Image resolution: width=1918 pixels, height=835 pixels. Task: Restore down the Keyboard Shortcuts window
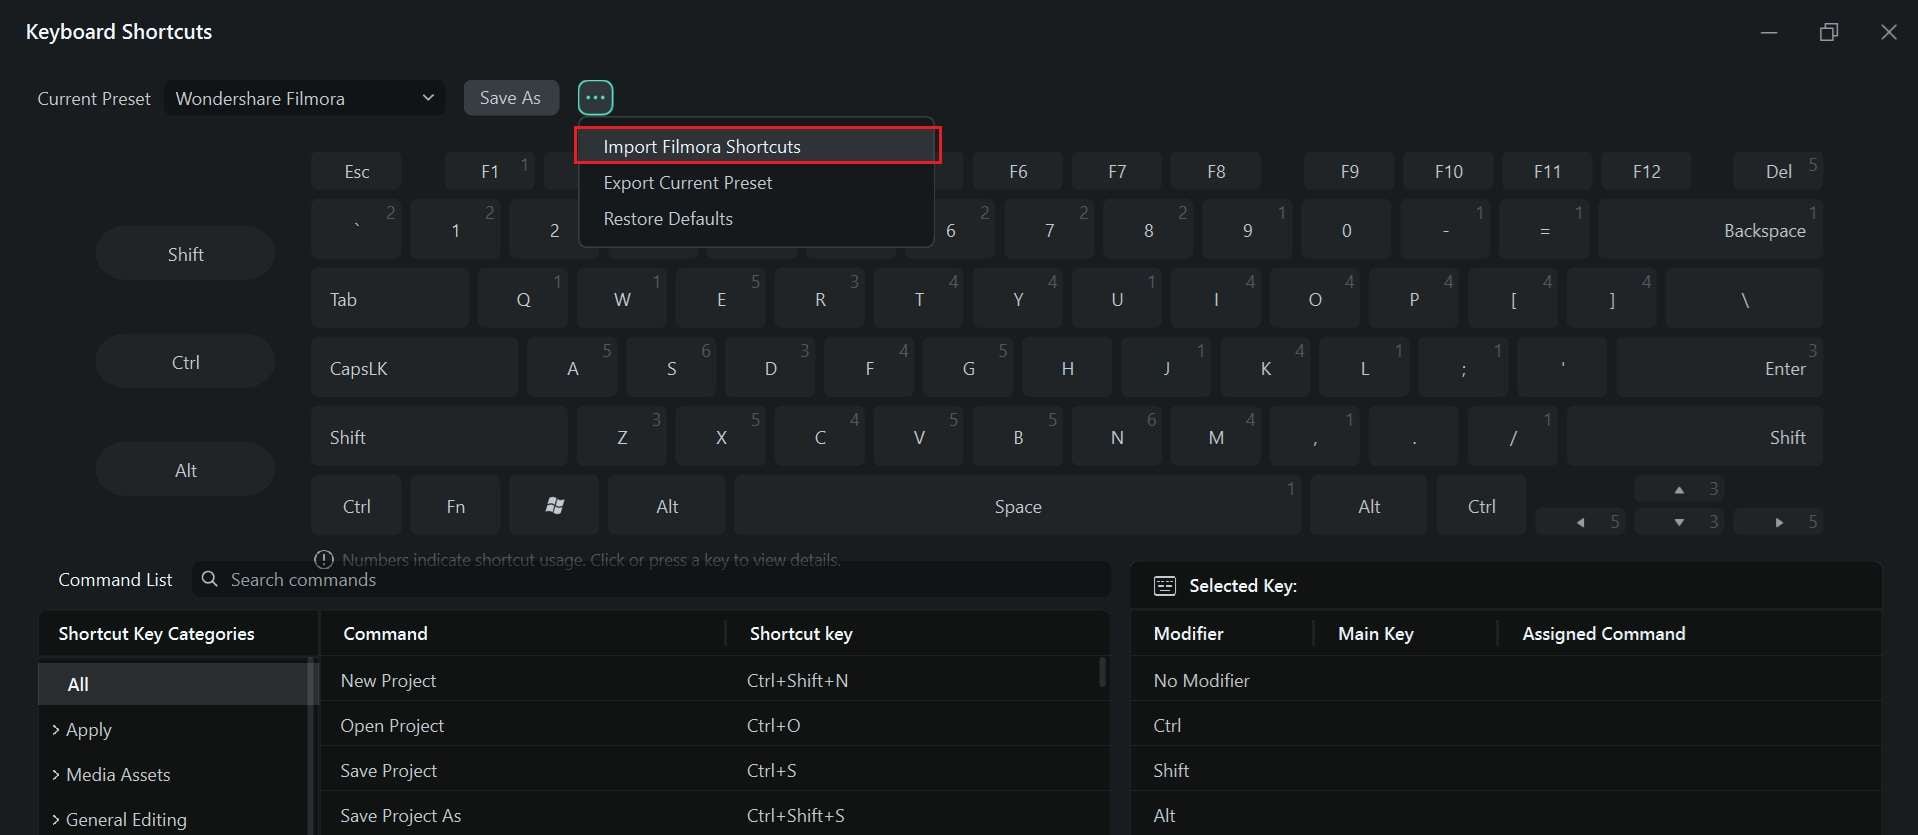[1829, 32]
